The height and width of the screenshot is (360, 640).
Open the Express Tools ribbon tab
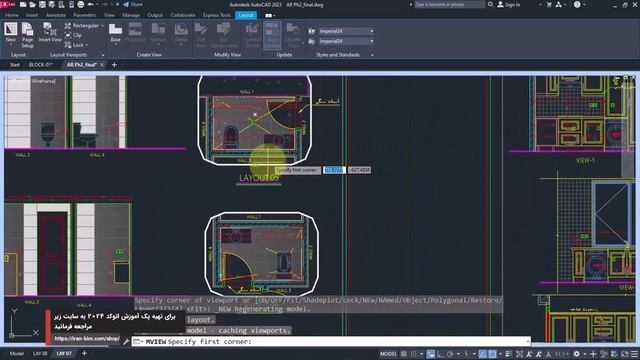coord(217,15)
